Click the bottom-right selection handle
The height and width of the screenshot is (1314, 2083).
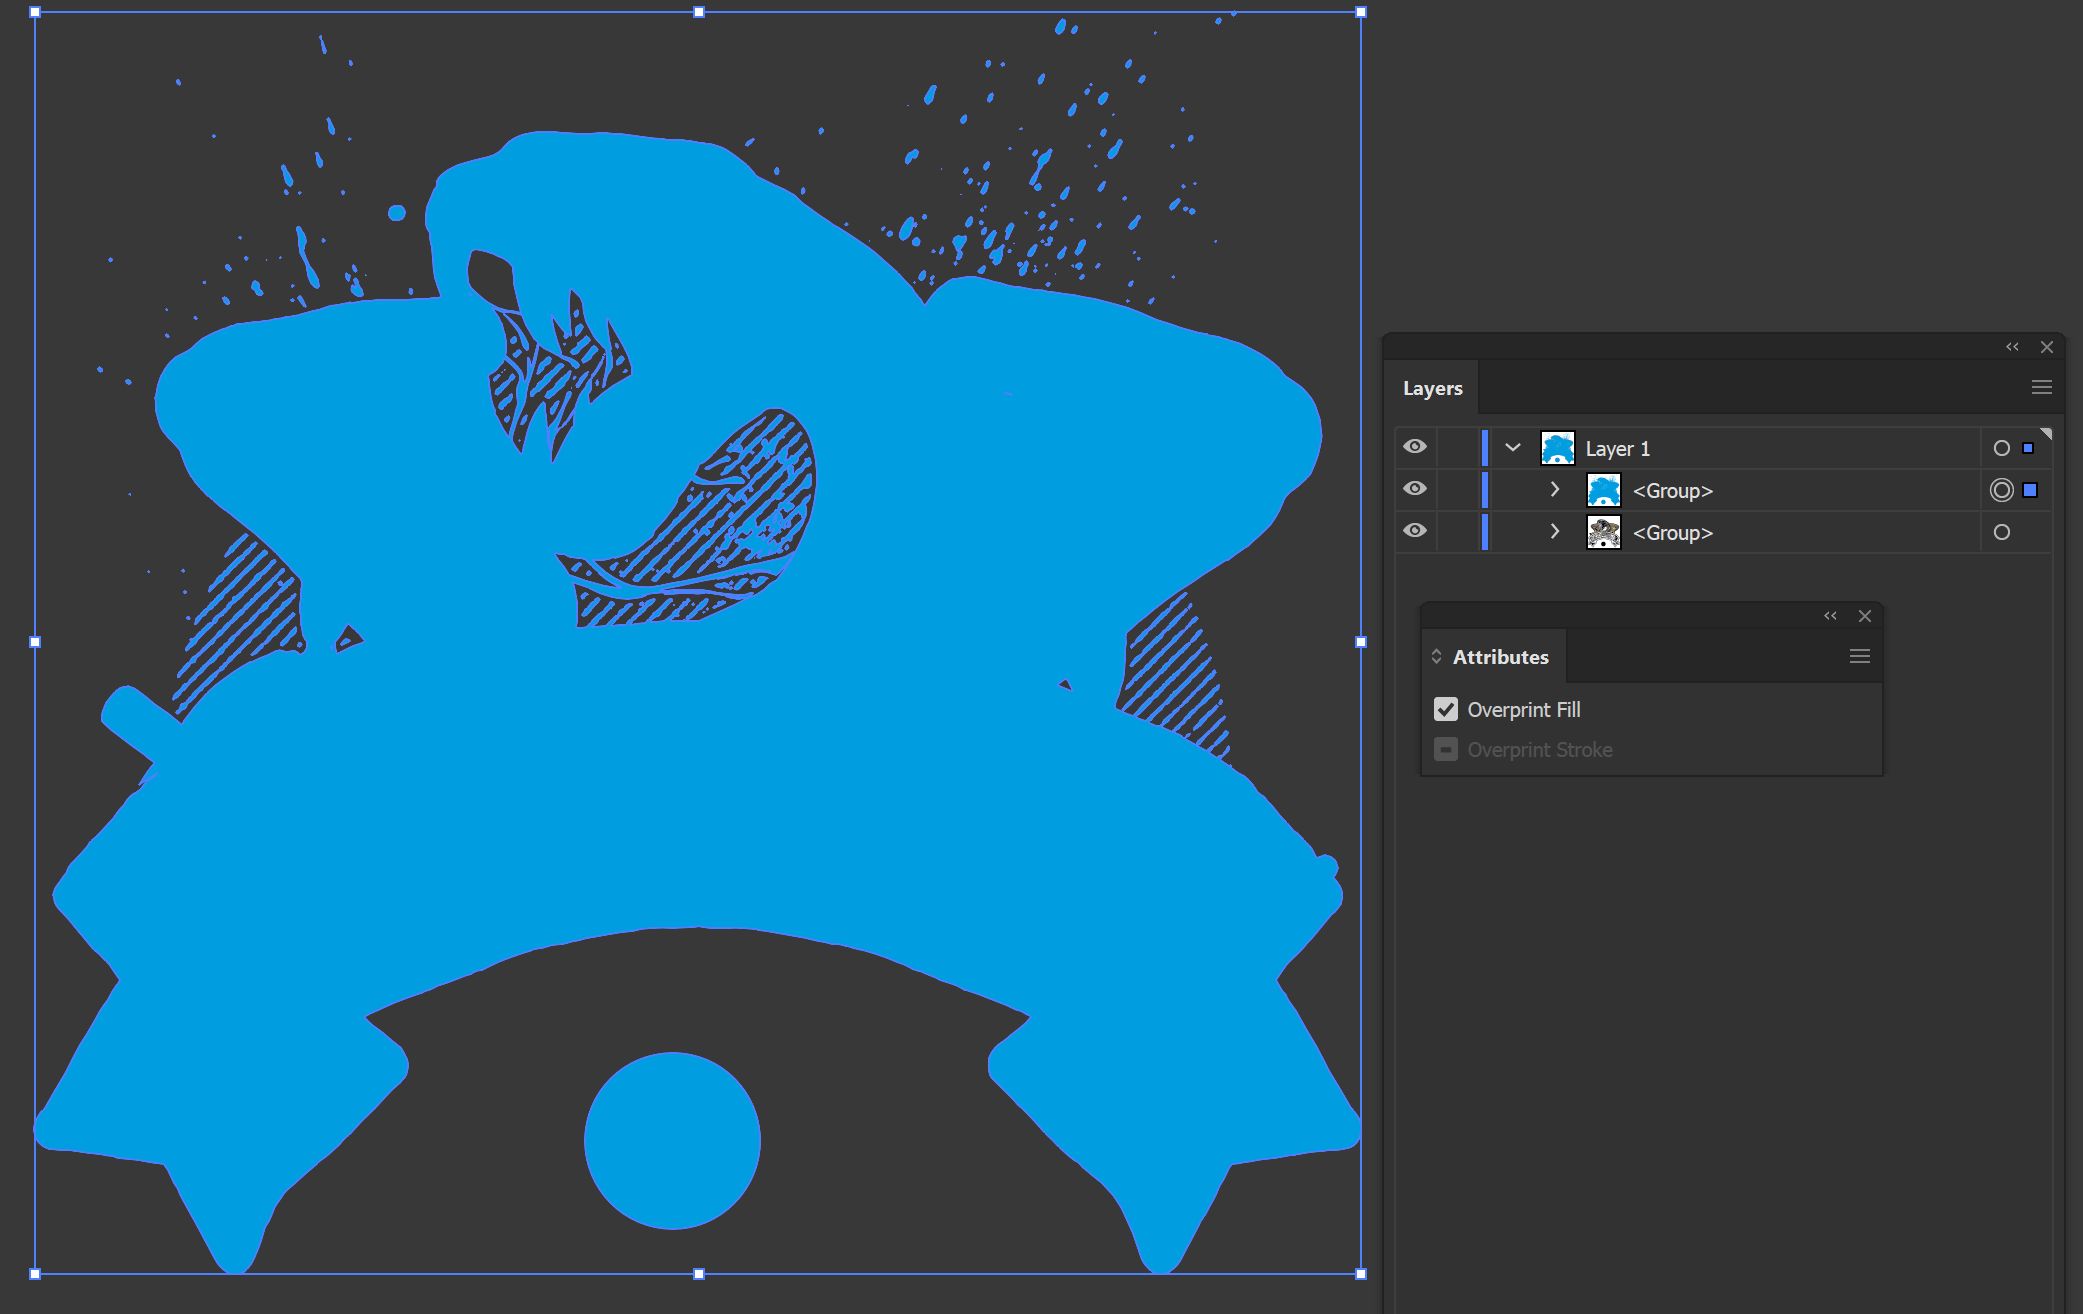click(x=1361, y=1274)
